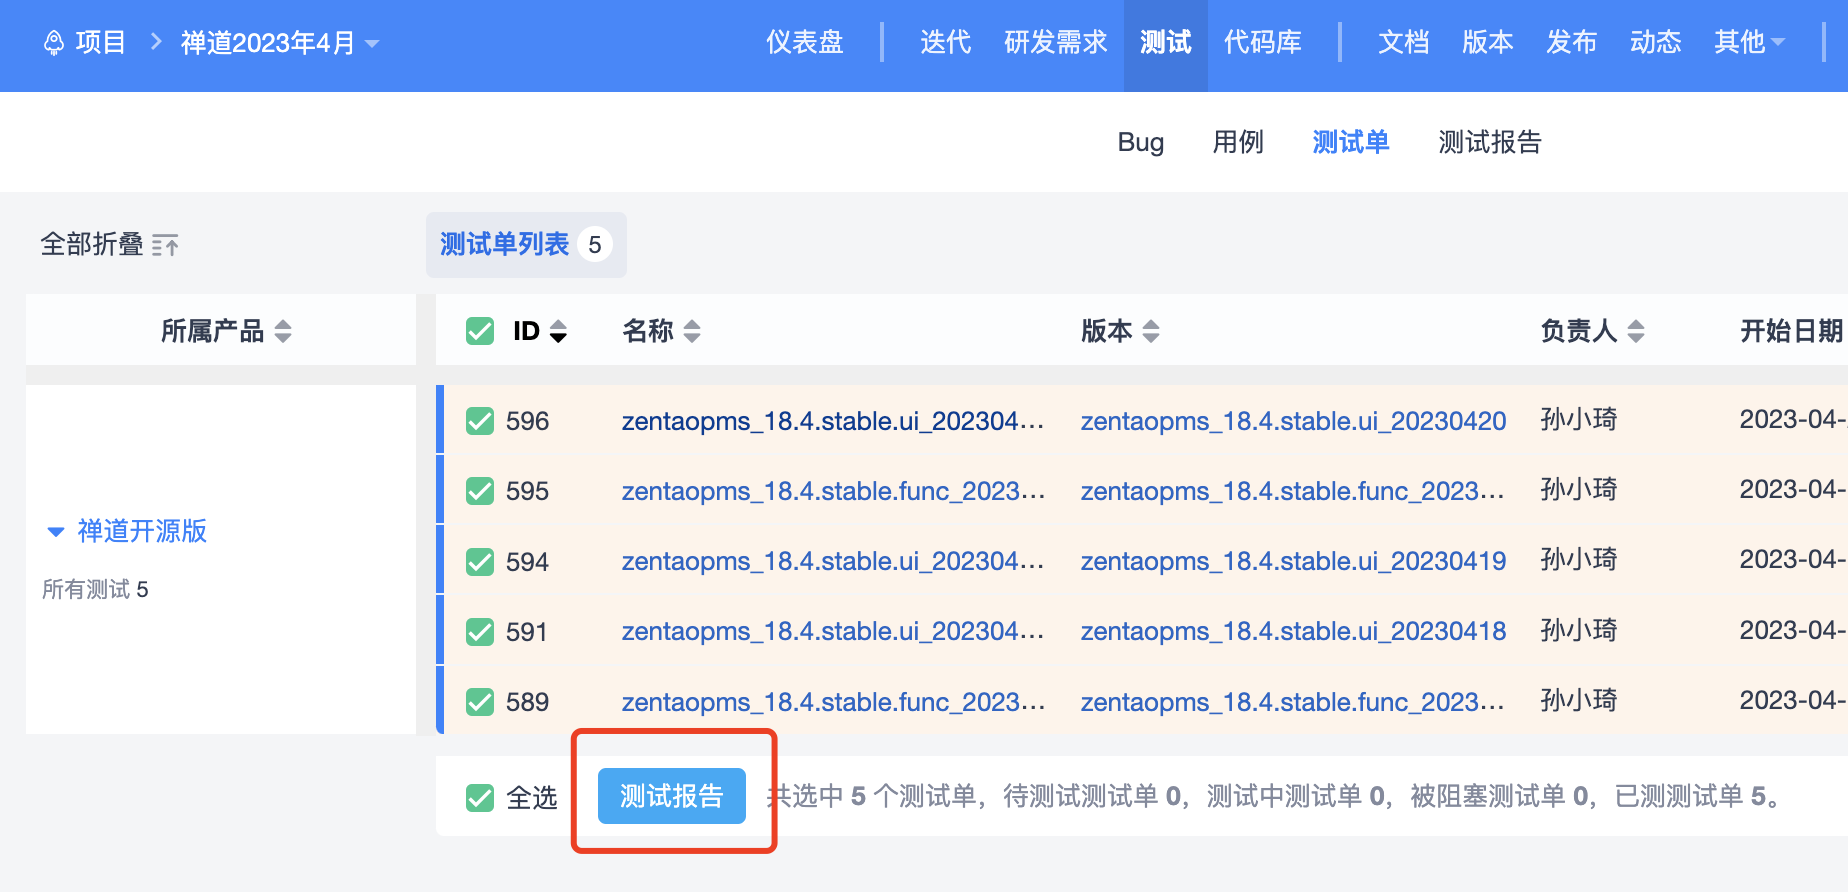Click the collapse-all icon beside 全部折叠
This screenshot has height=892, width=1848.
(165, 245)
